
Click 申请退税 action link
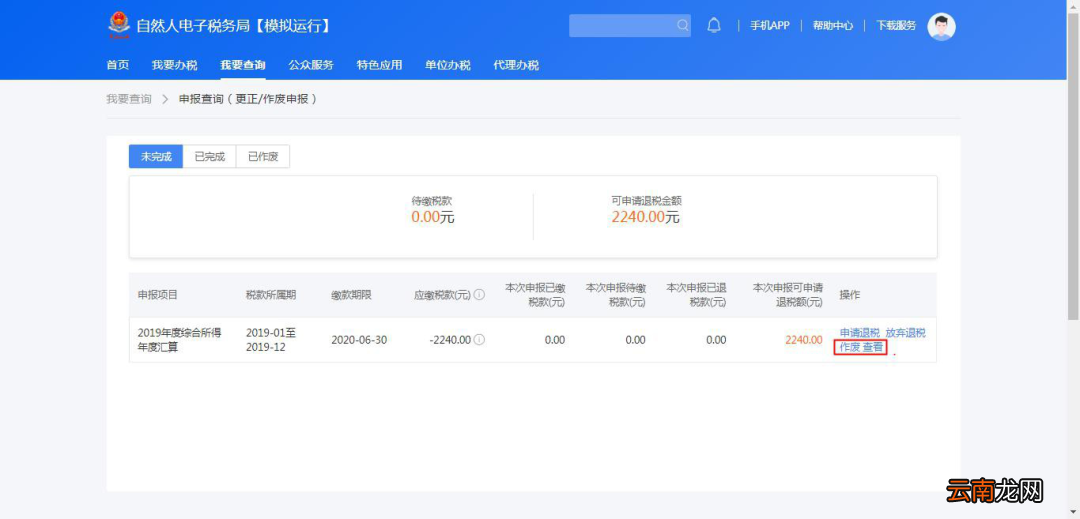[x=860, y=333]
